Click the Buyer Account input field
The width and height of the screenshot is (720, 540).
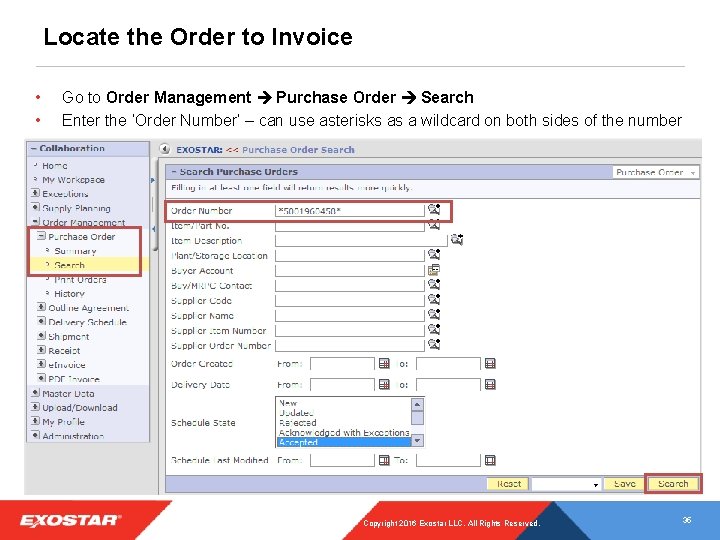click(350, 270)
